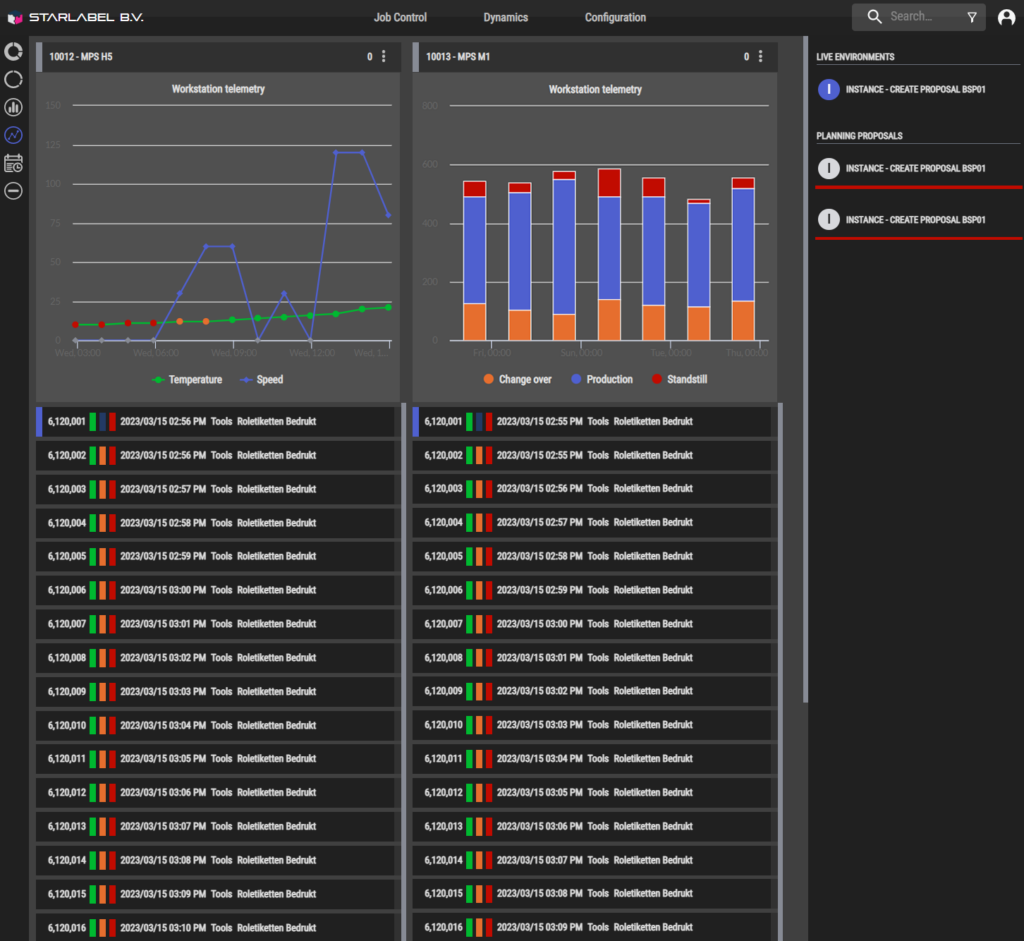Toggle the Temperature series in the legend
Viewport: 1024px width, 941px height.
[x=187, y=380]
